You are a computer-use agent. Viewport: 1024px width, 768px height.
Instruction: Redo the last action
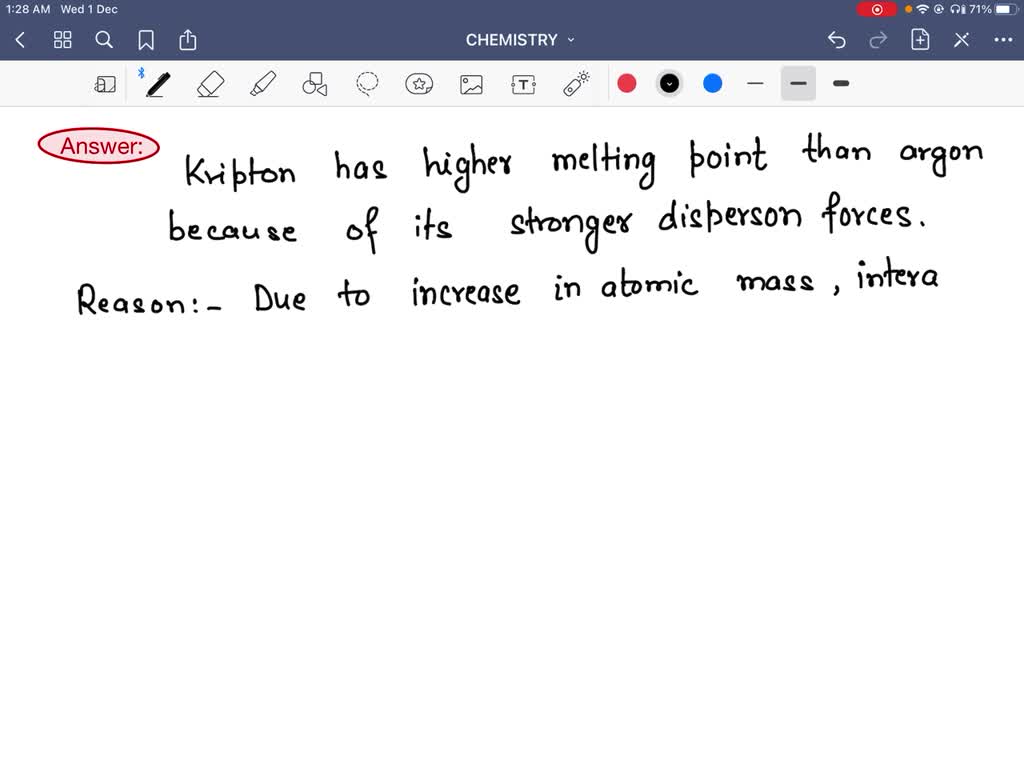[878, 40]
